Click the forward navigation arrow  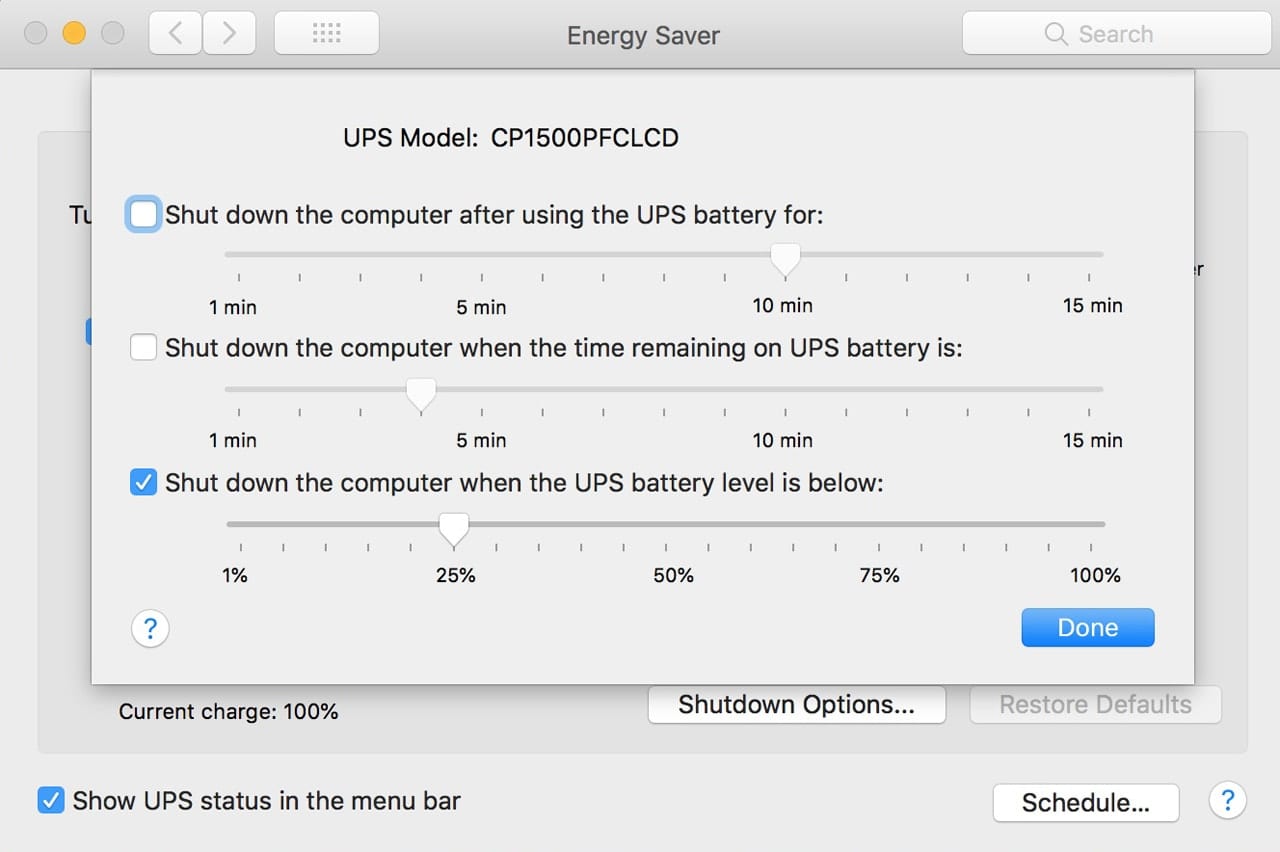pyautogui.click(x=229, y=34)
